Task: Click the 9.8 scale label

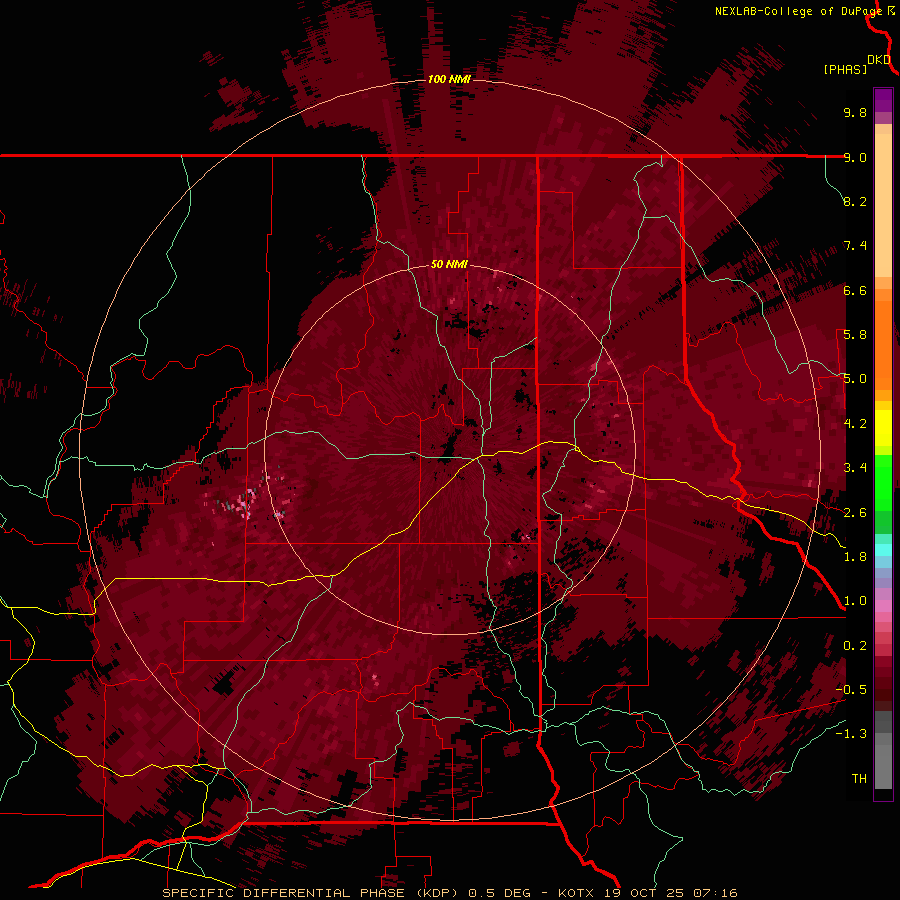Action: pos(855,112)
